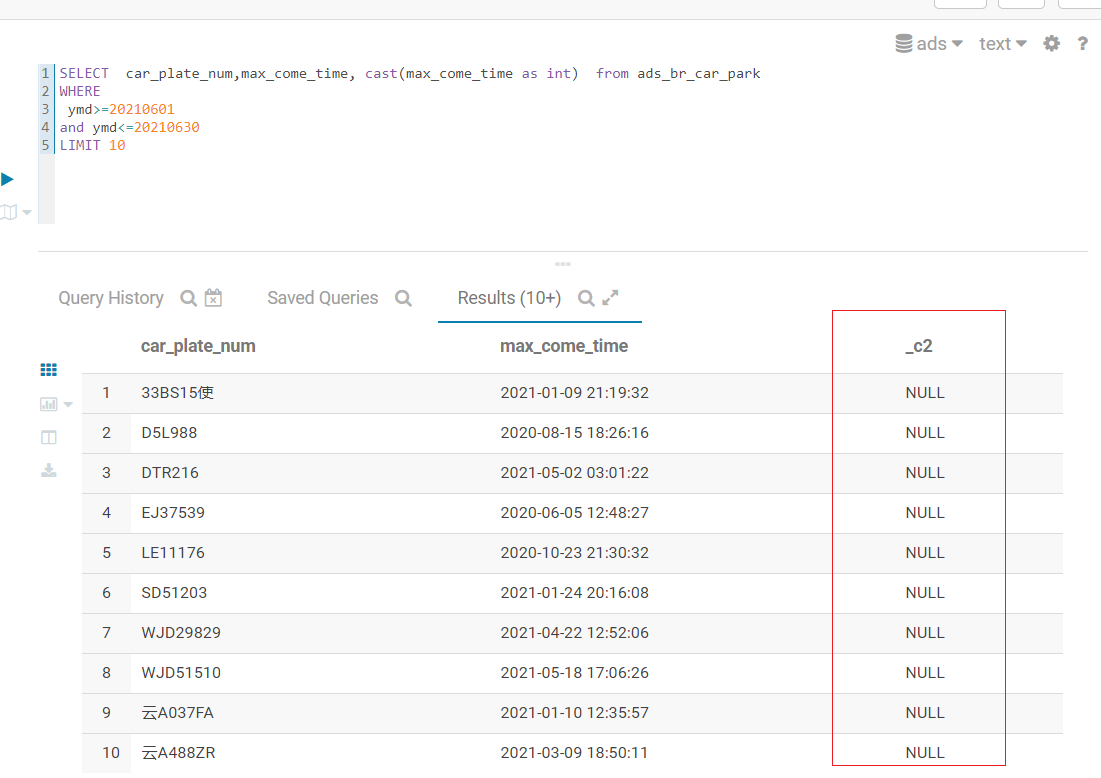Select cell 云A488ZR
1101x778 pixels.
coord(178,753)
